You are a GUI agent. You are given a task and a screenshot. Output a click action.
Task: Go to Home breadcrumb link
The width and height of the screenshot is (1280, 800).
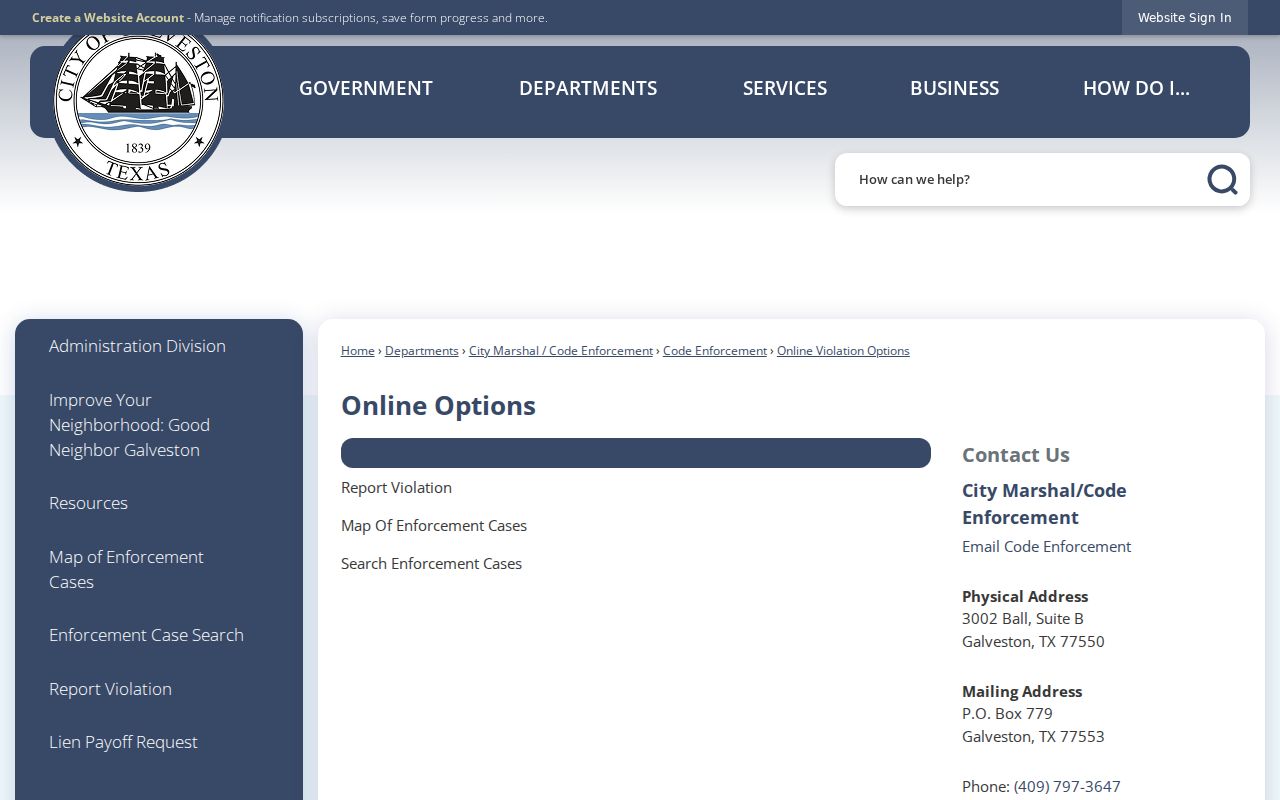click(358, 351)
